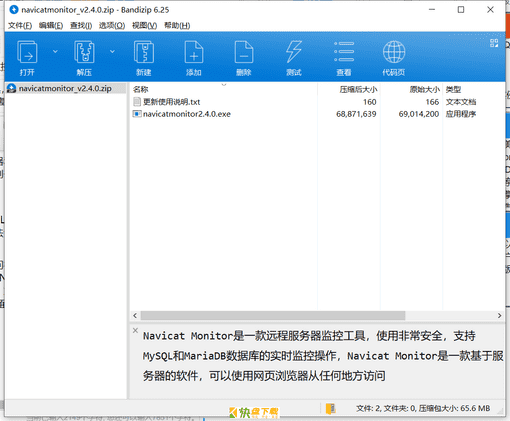This screenshot has height=421, width=510.
Task: Open the 视图(V) menu
Action: coord(144,26)
